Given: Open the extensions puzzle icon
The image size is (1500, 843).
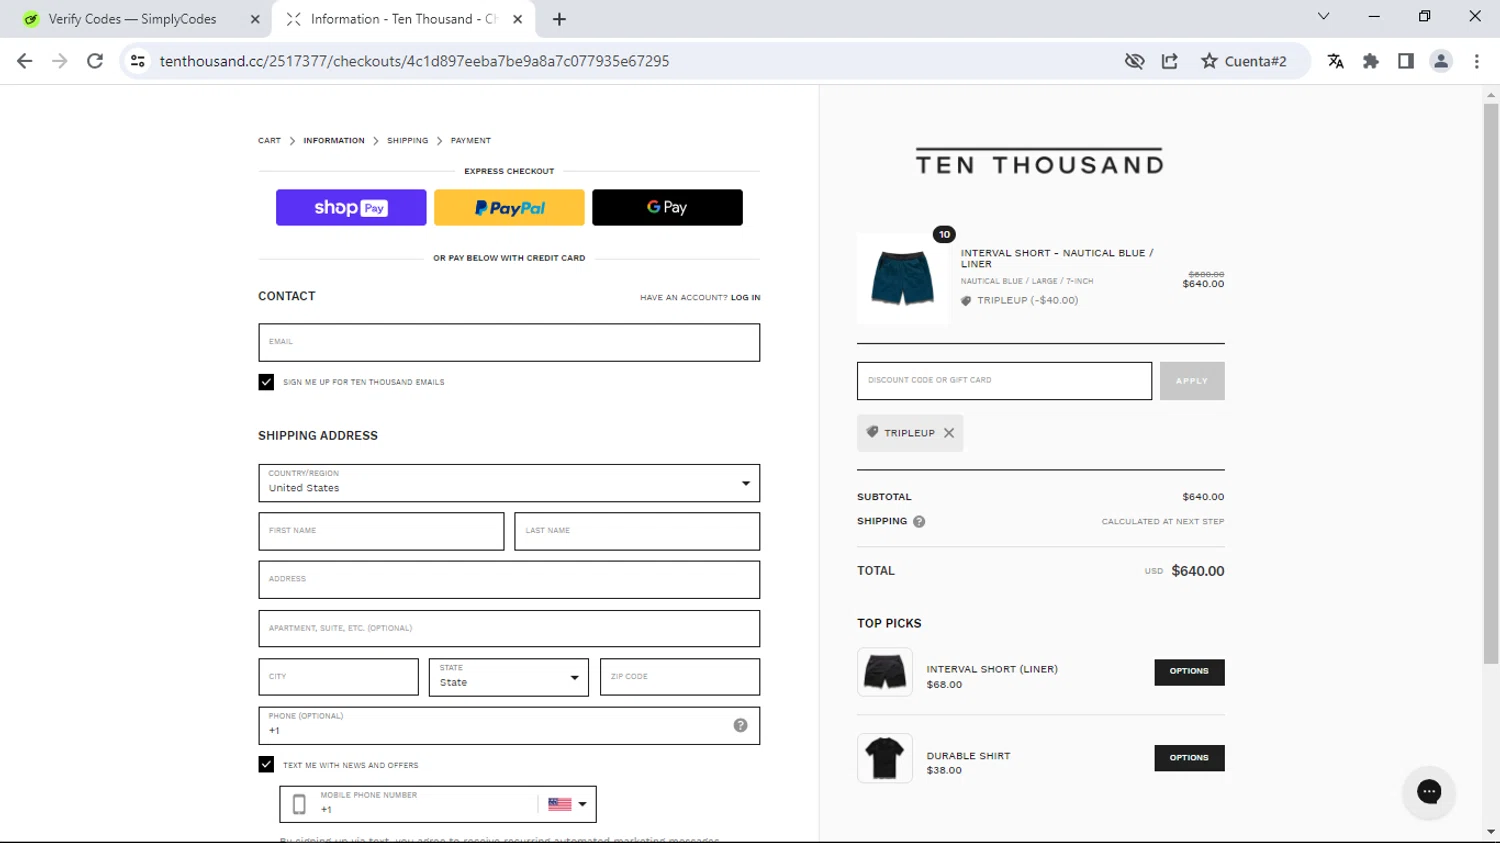Looking at the screenshot, I should 1371,61.
